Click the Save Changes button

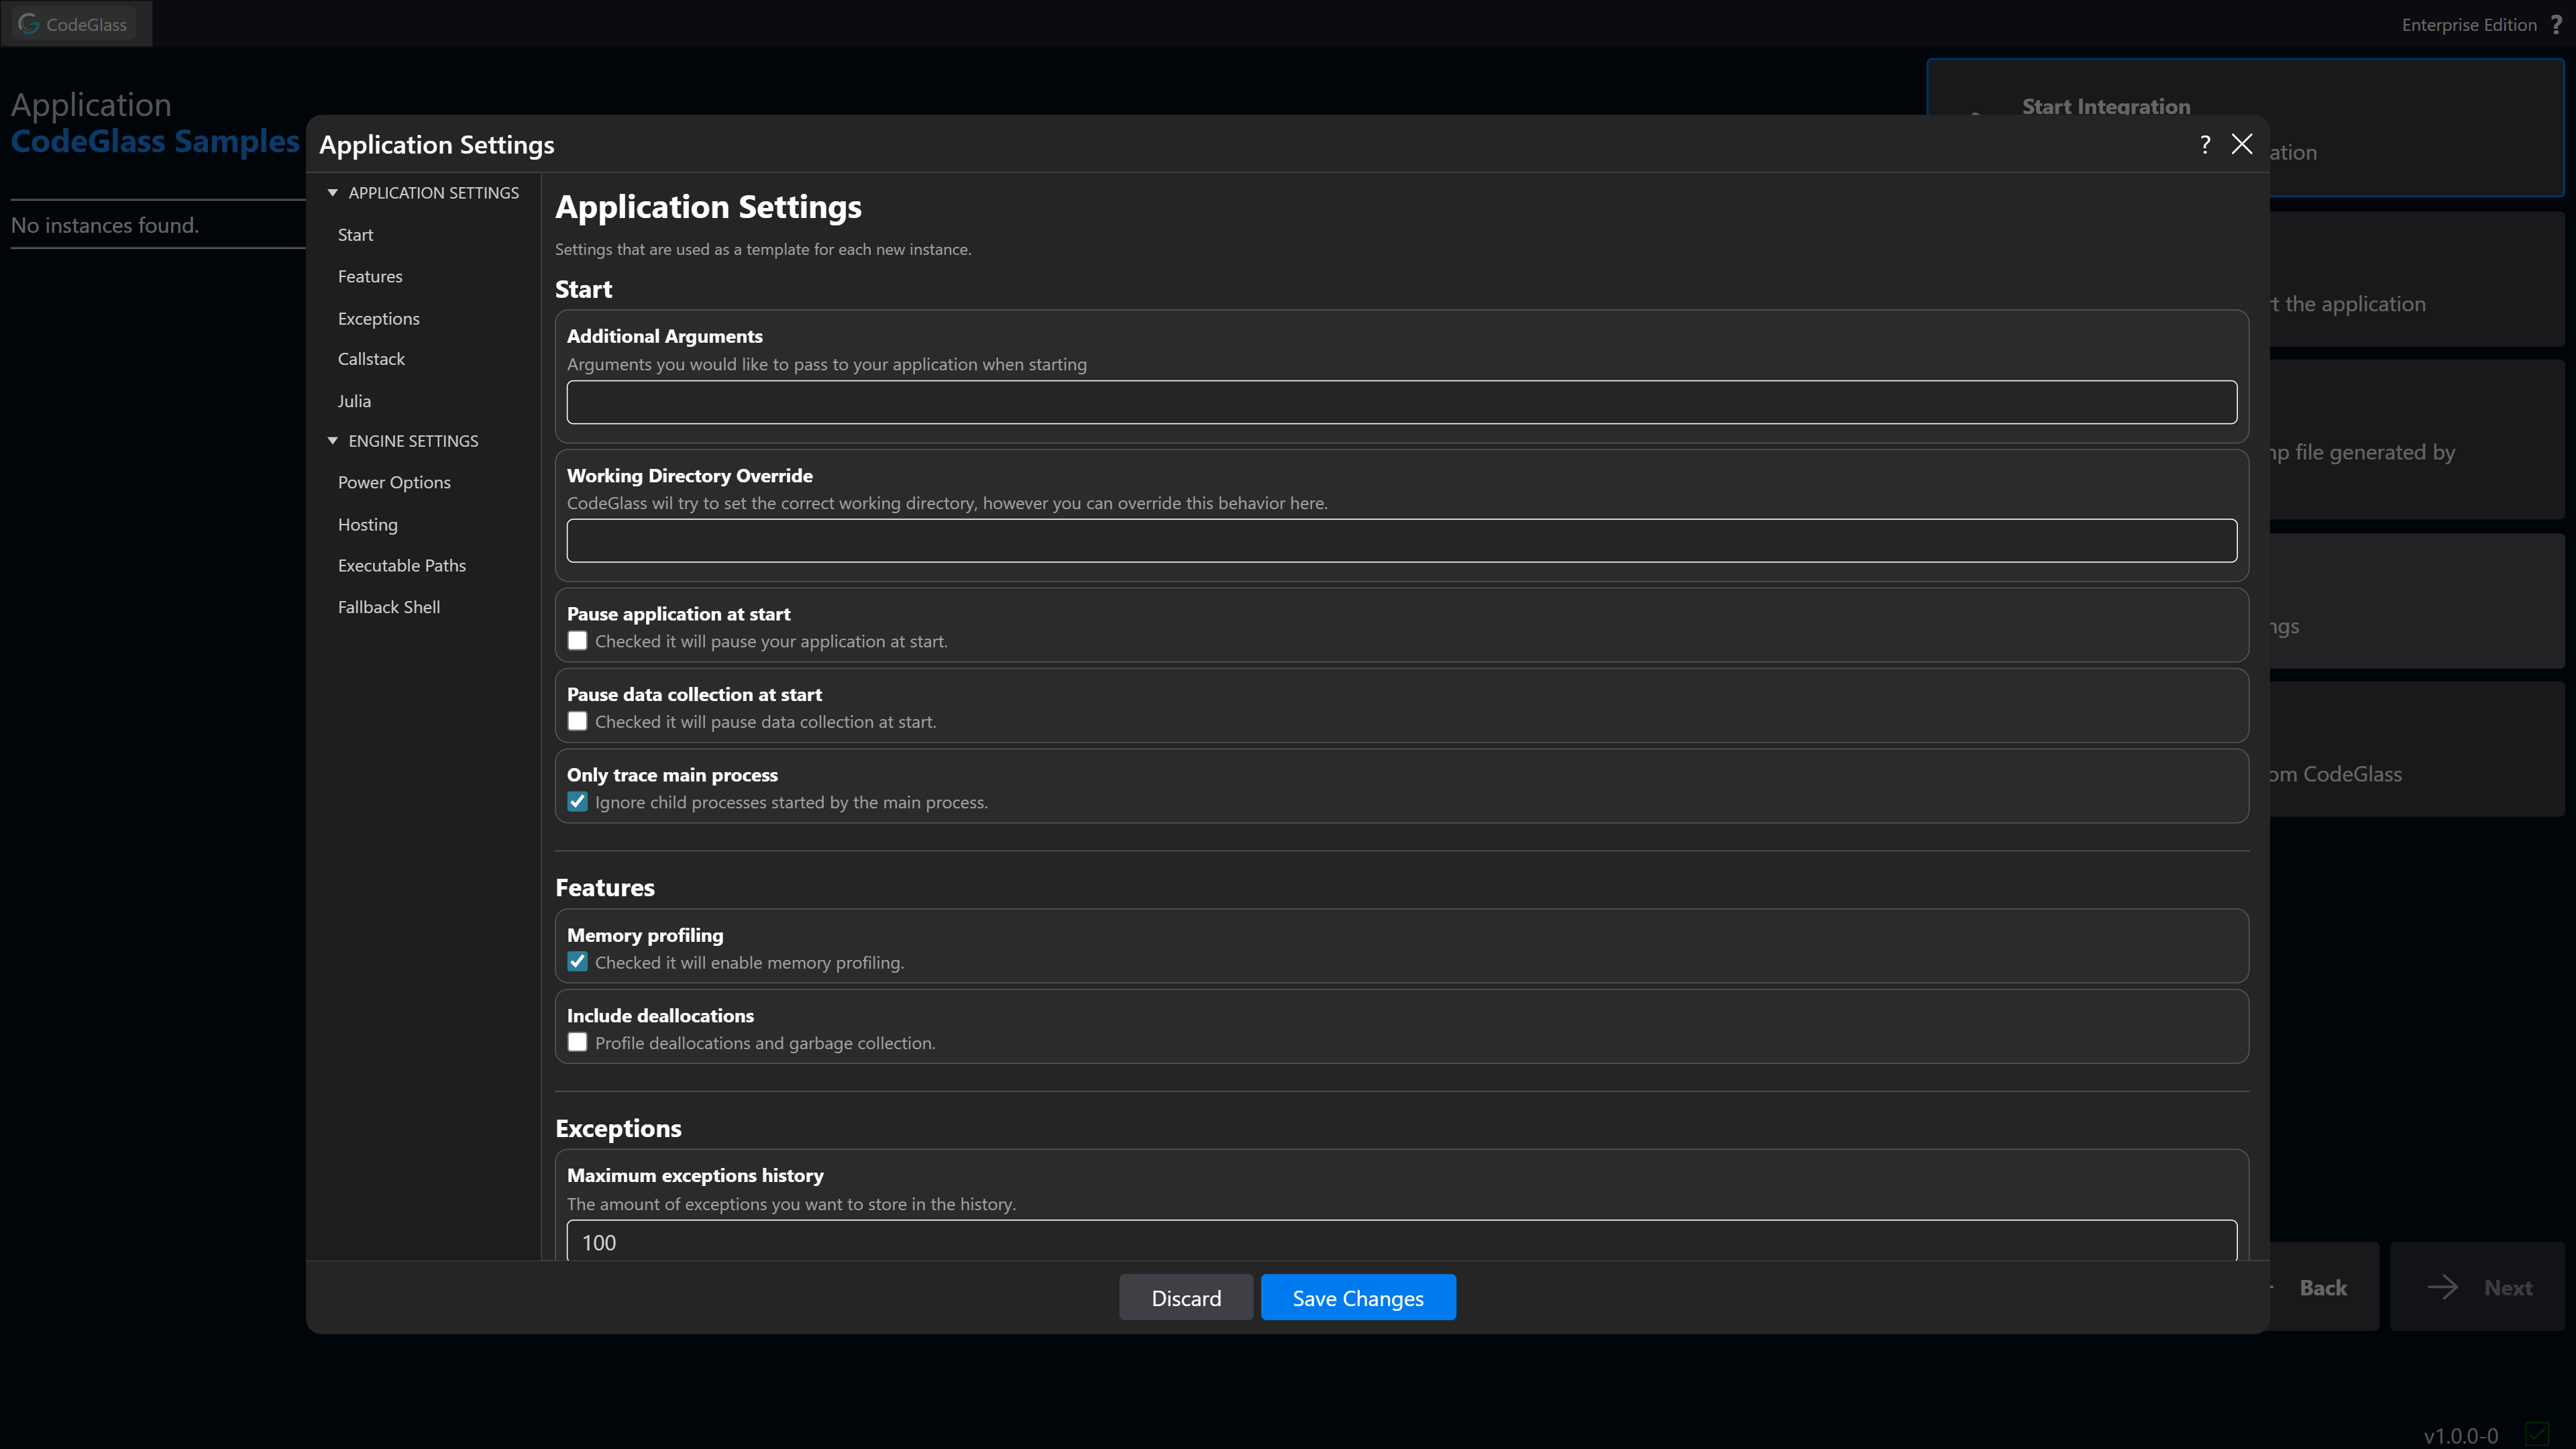coord(1358,1298)
